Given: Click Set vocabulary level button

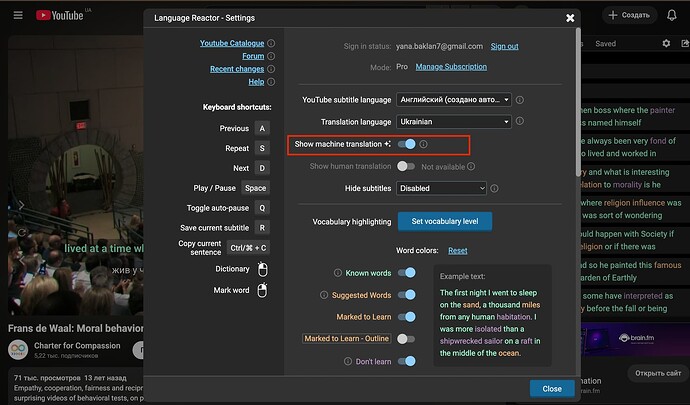Looking at the screenshot, I should pyautogui.click(x=445, y=221).
